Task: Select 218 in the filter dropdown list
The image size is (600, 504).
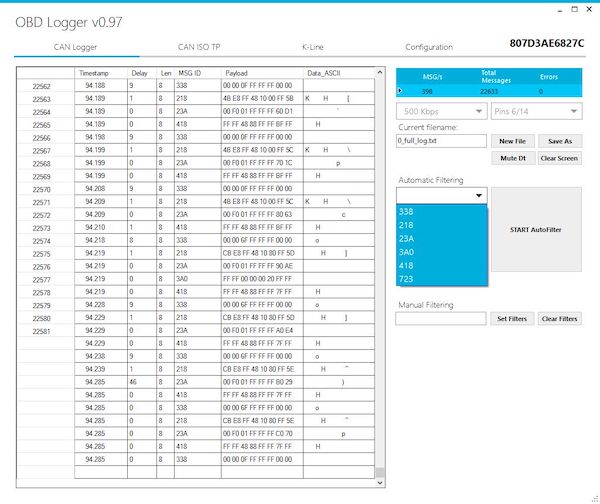Action: (442, 225)
